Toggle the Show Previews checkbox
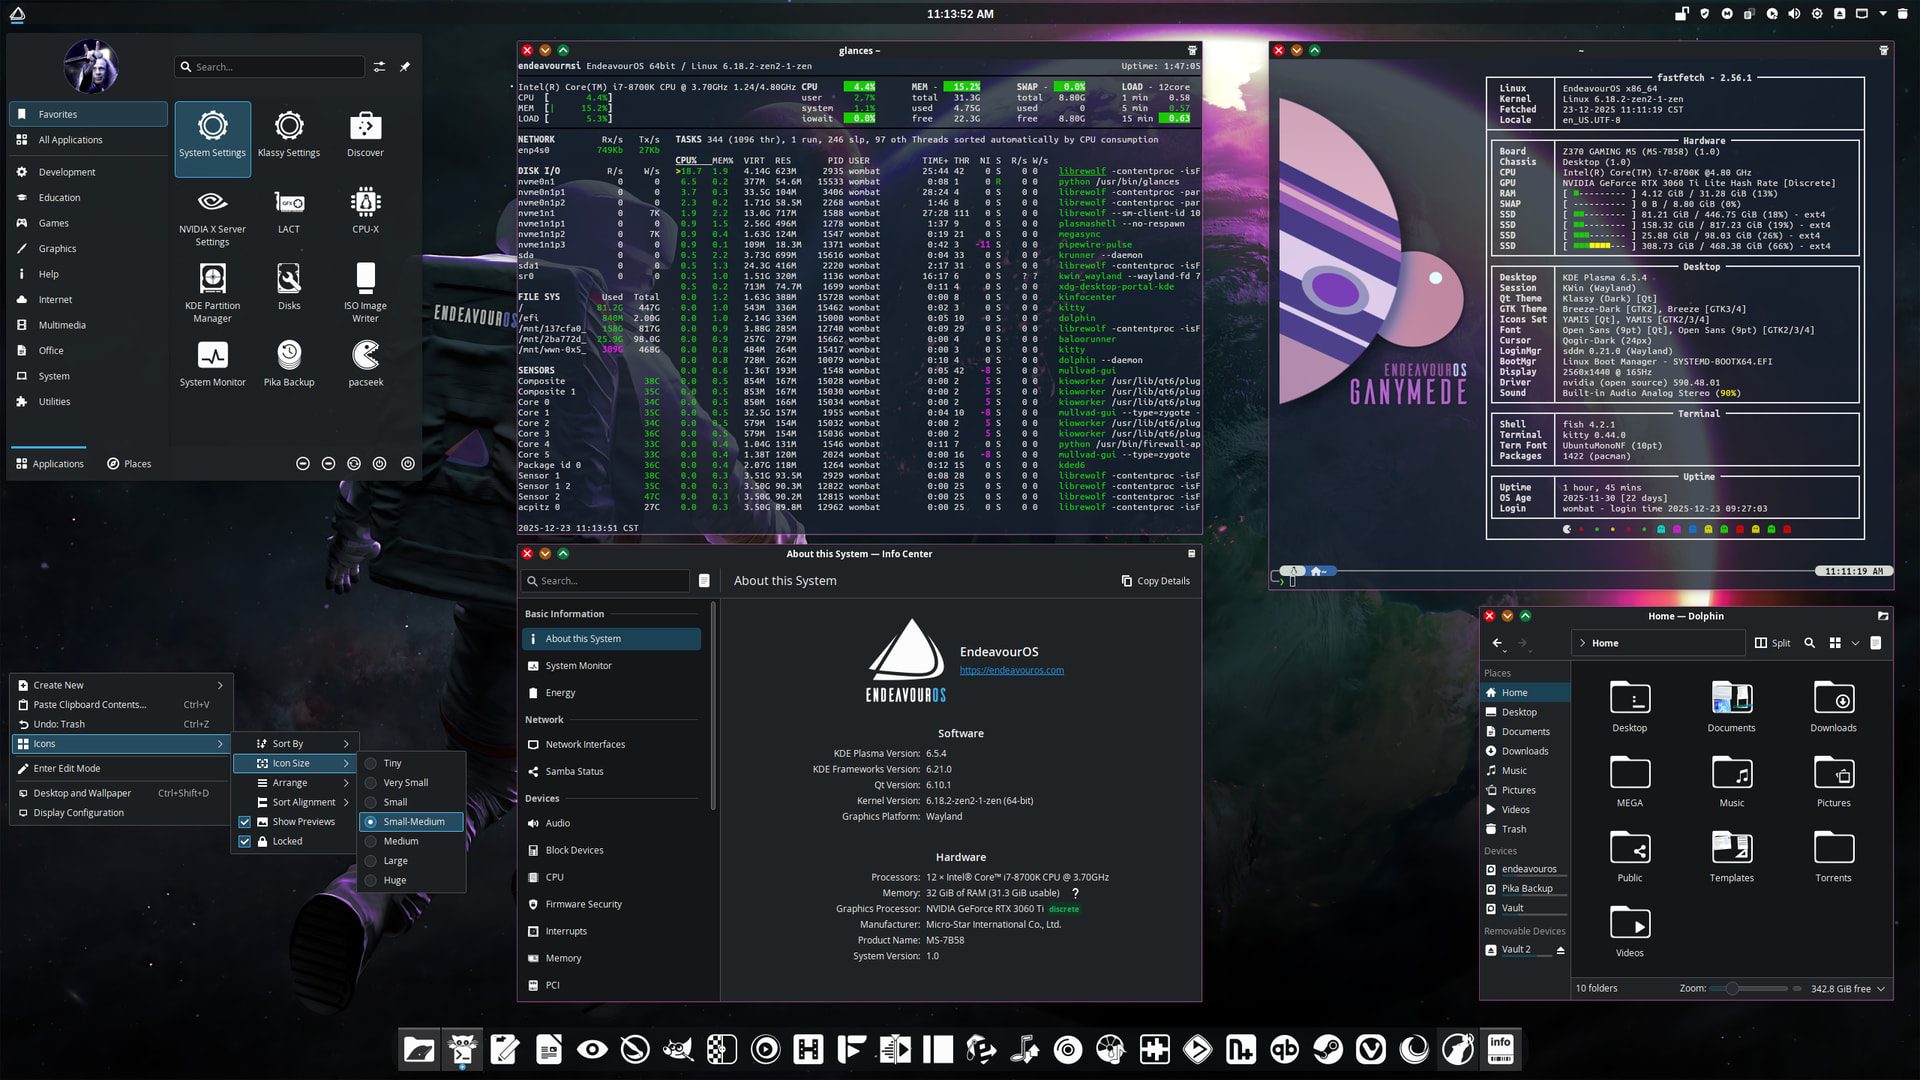 [244, 822]
